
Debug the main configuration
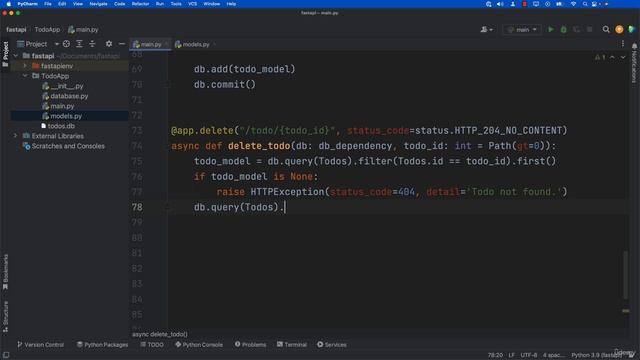click(x=564, y=29)
